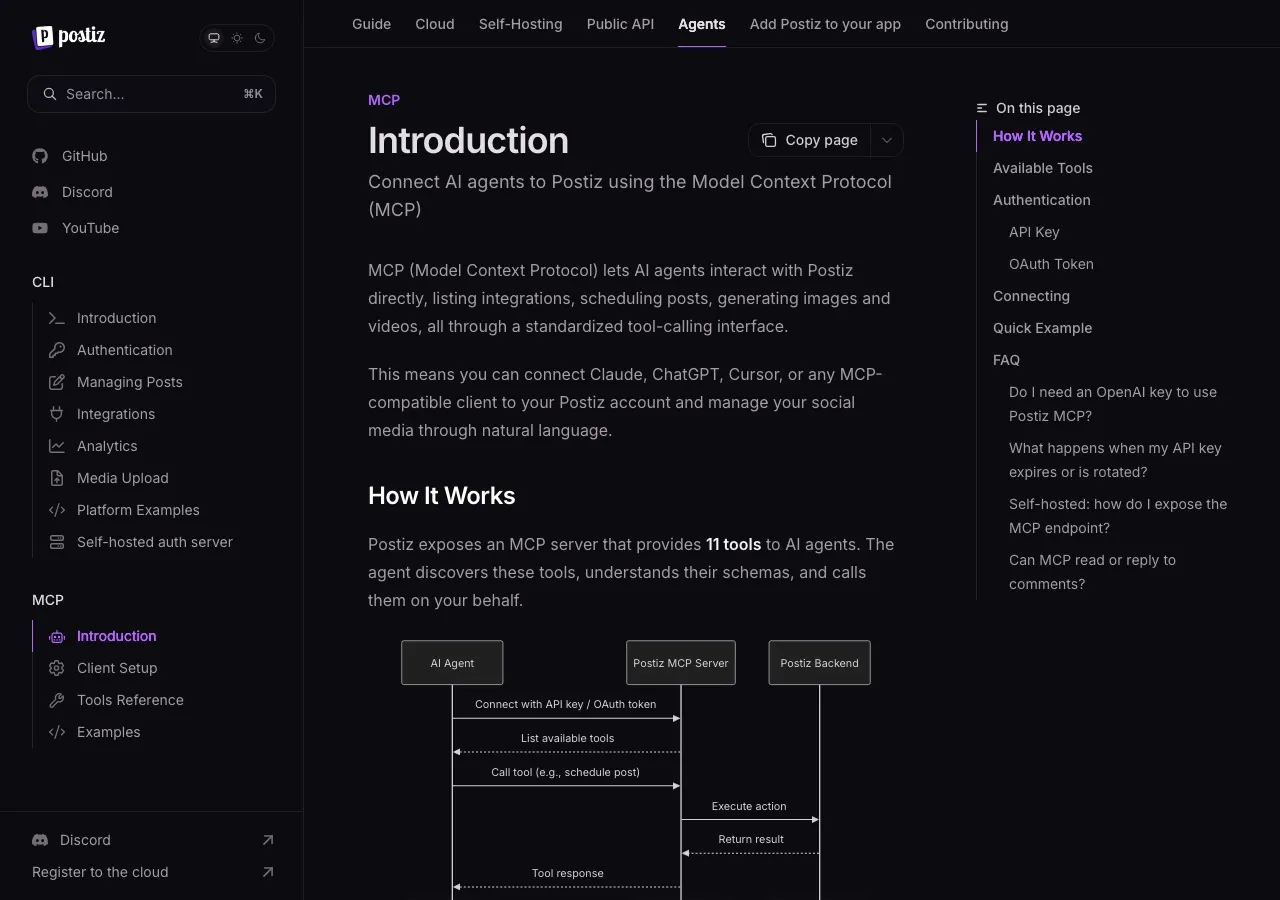Click the AI Agent diagram box
The image size is (1280, 900).
(452, 663)
